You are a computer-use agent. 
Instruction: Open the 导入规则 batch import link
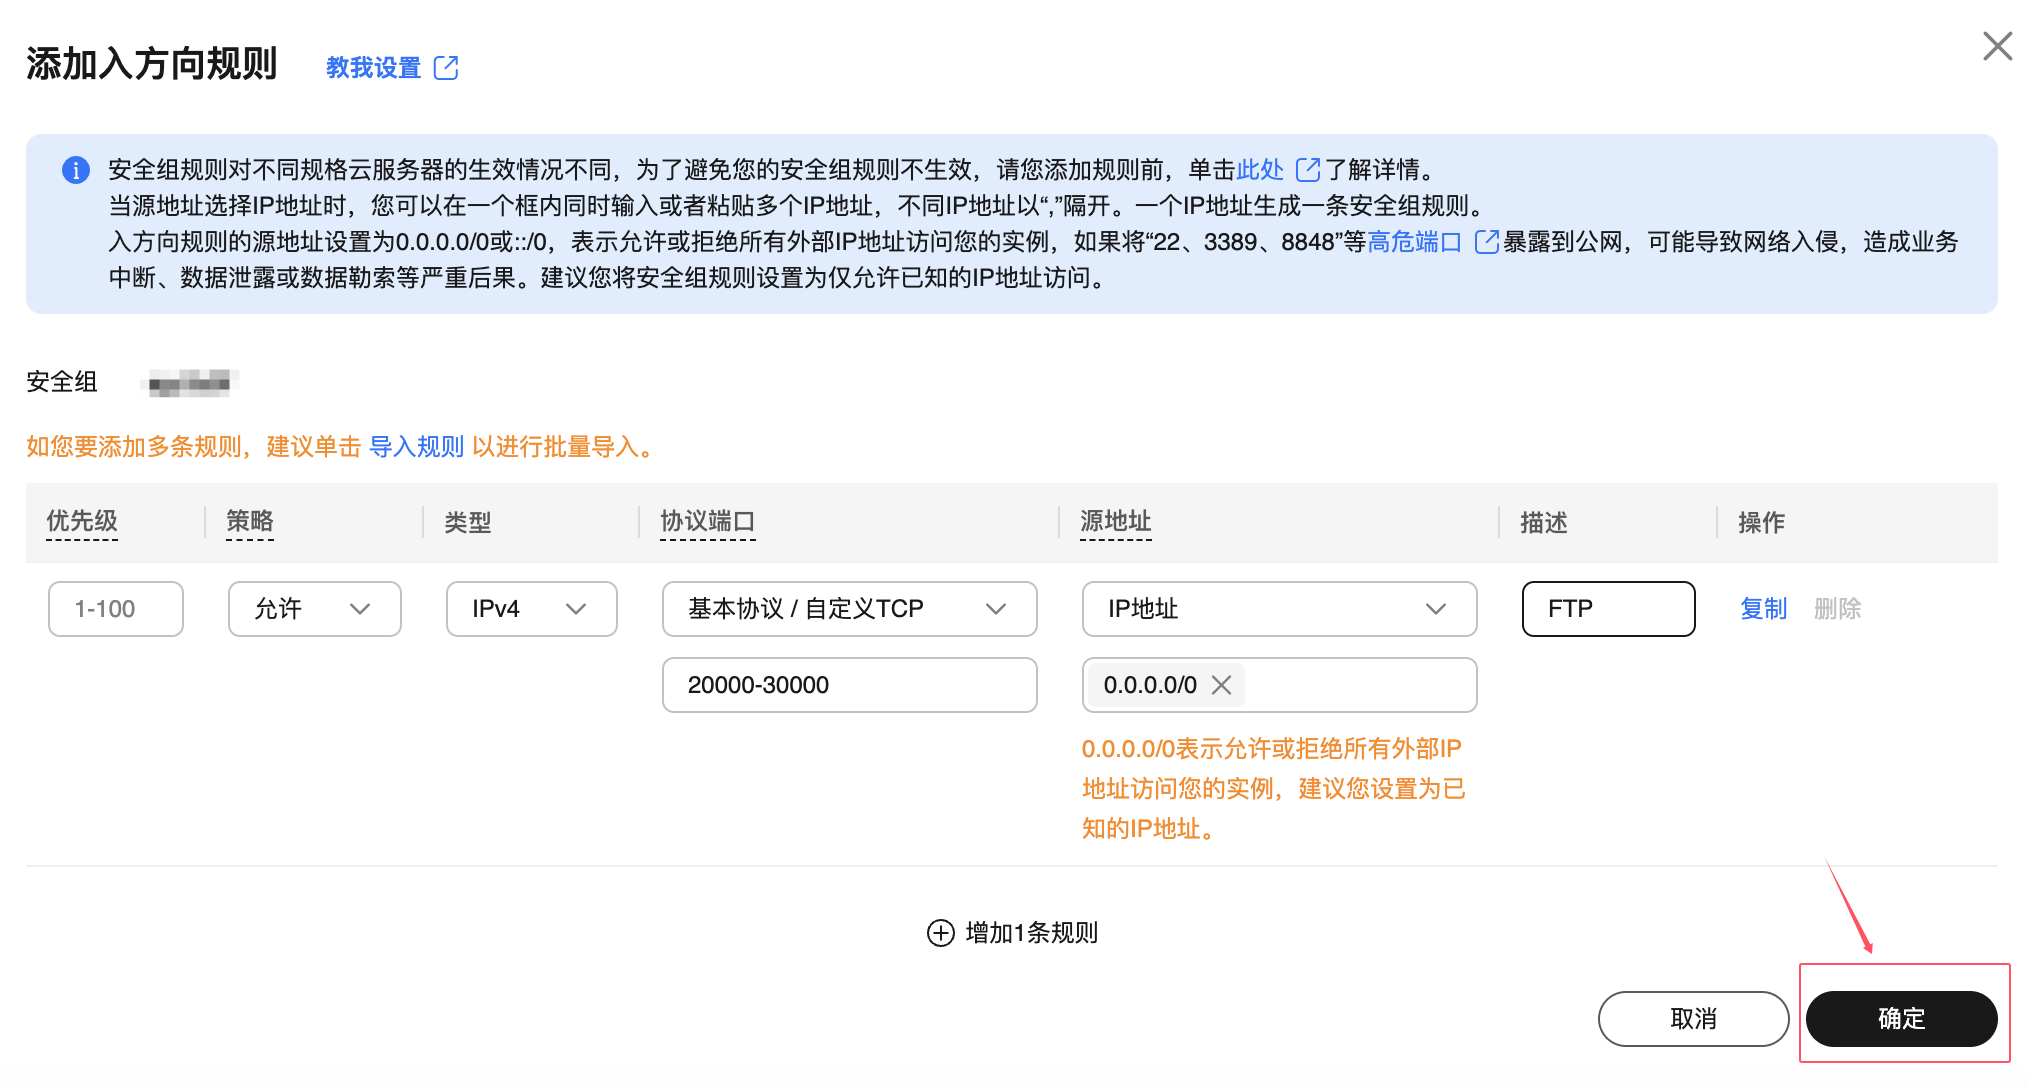pyautogui.click(x=417, y=447)
